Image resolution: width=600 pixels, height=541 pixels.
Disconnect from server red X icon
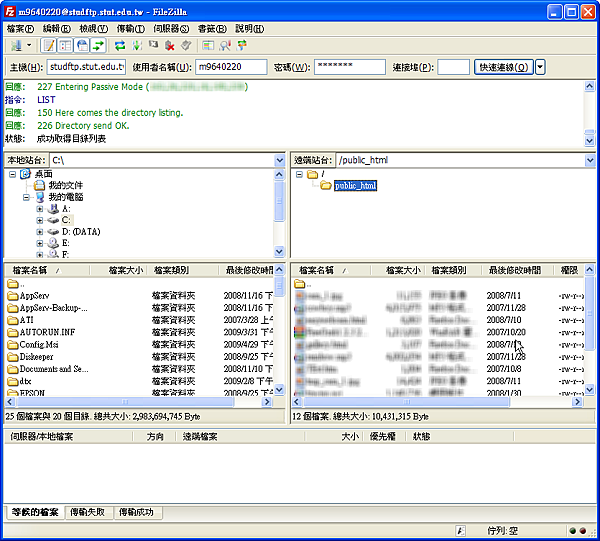click(x=170, y=46)
